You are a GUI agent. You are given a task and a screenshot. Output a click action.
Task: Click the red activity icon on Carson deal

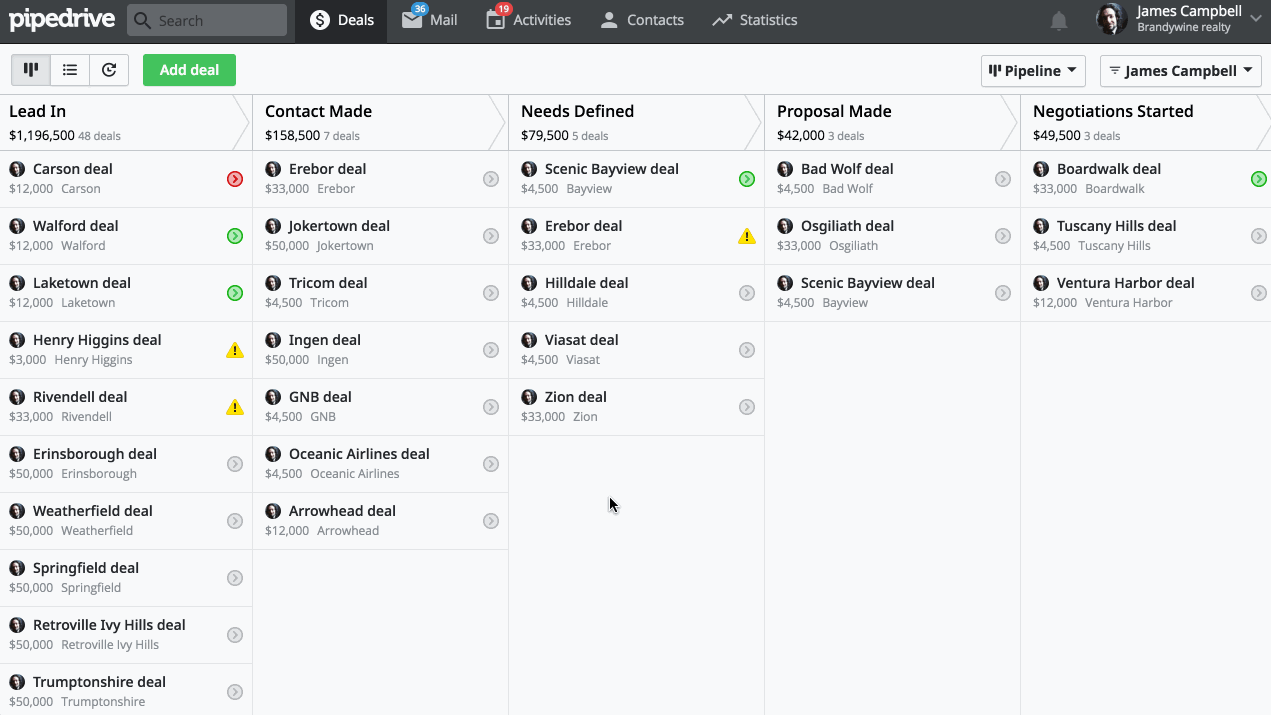pos(235,179)
